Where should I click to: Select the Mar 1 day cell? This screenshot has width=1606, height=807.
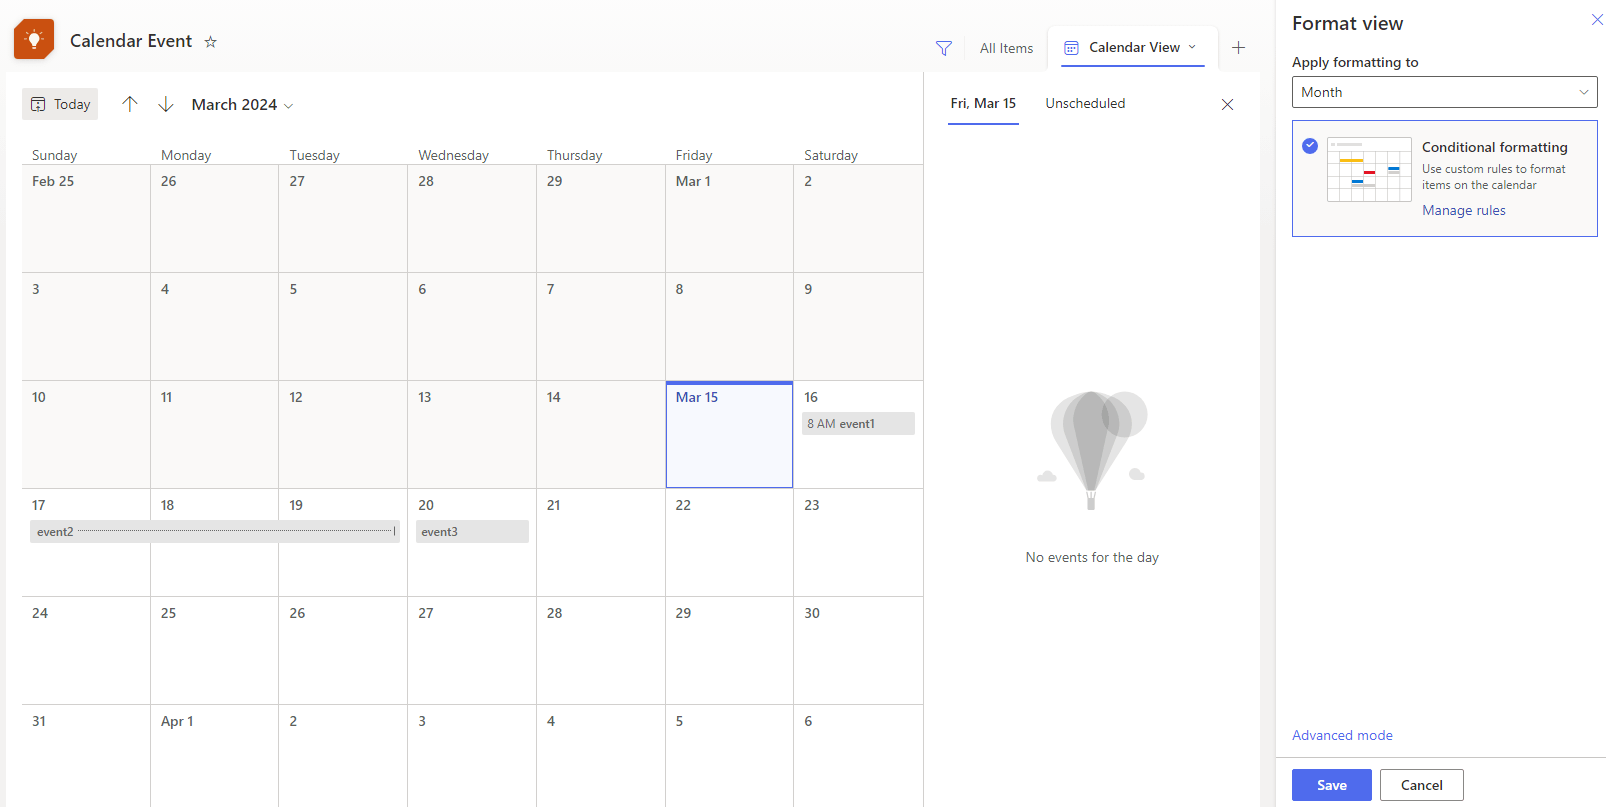click(x=729, y=218)
